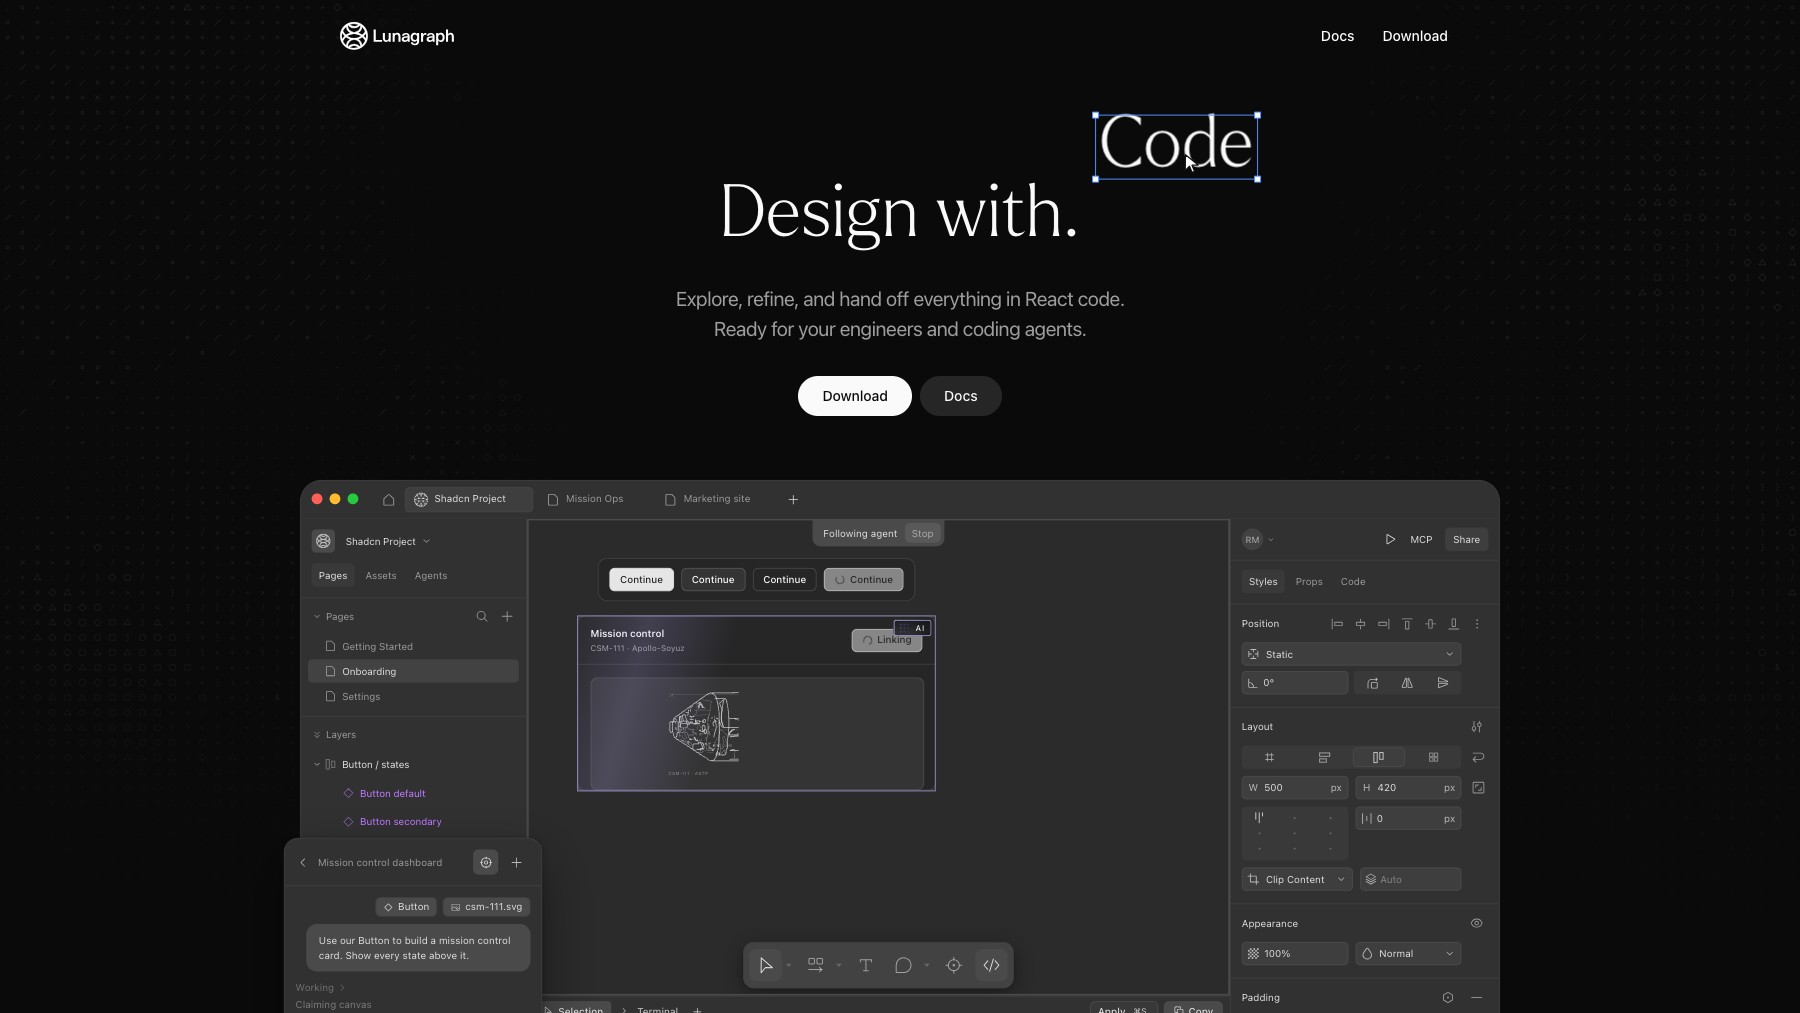This screenshot has height=1013, width=1800.
Task: Click the Share button
Action: pyautogui.click(x=1466, y=540)
